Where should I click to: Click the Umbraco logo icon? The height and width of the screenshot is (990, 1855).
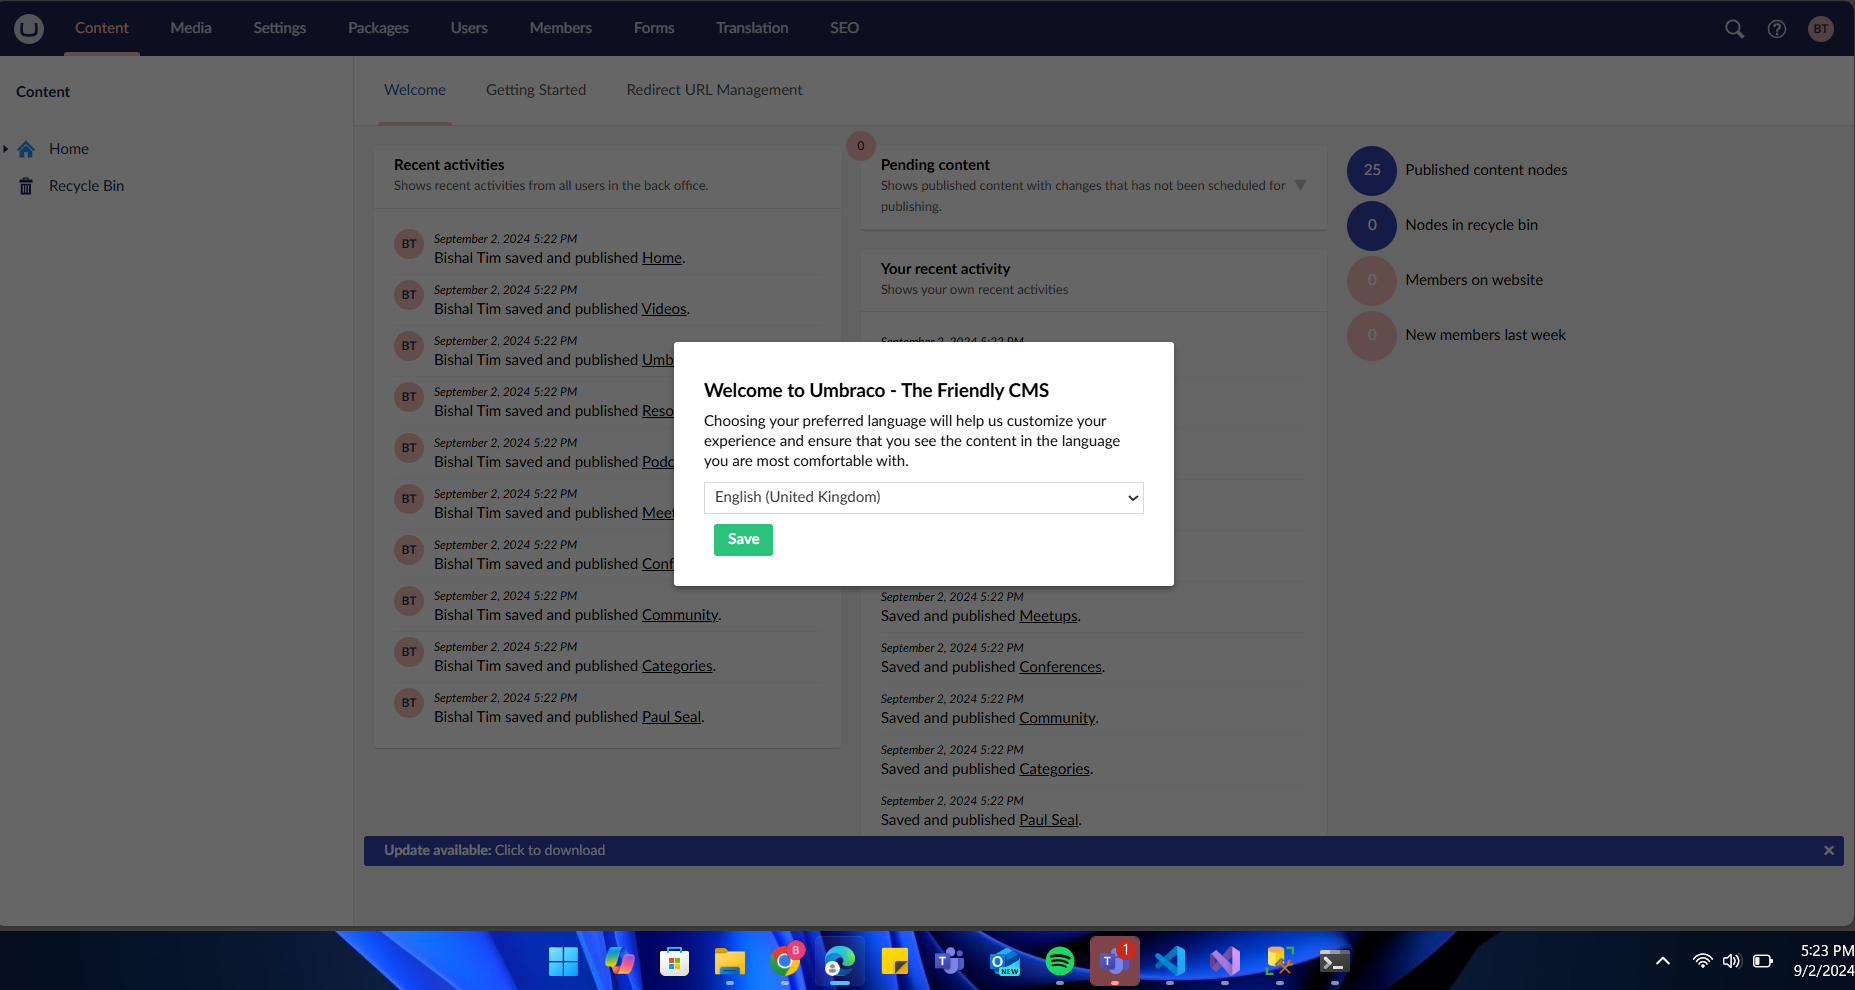click(29, 28)
